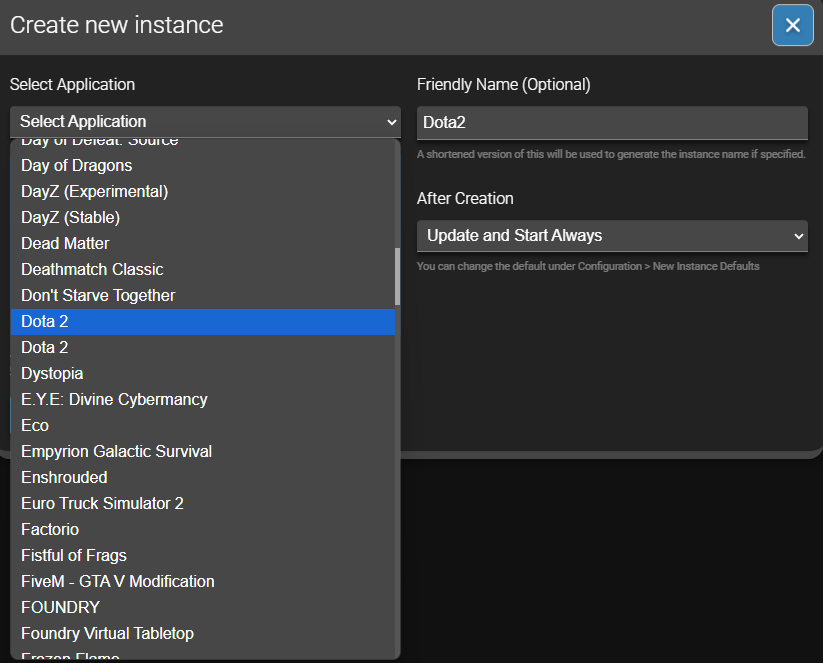Choose Euro Truck Simulator 2
This screenshot has width=823, height=663.
click(203, 503)
